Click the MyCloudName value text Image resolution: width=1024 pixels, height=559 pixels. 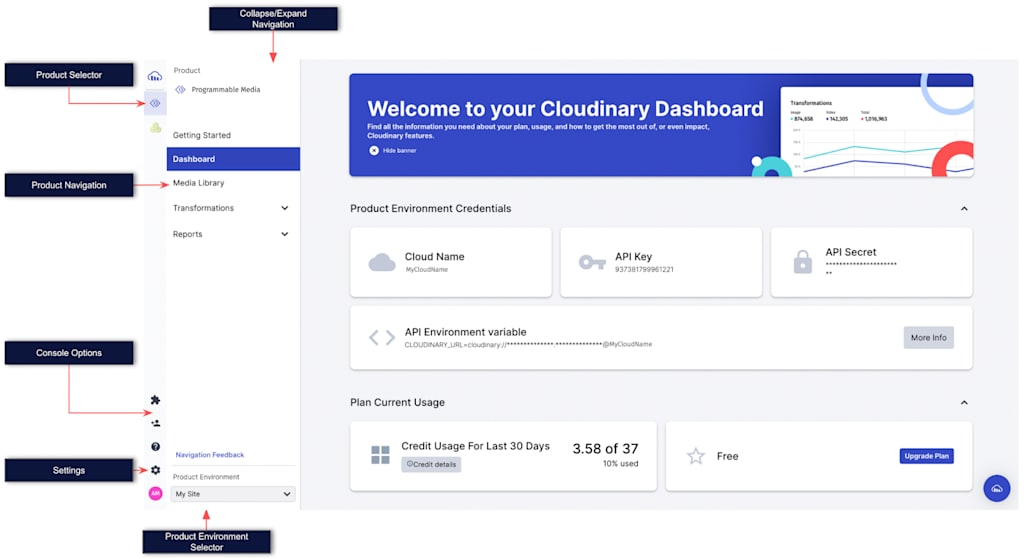pyautogui.click(x=426, y=269)
